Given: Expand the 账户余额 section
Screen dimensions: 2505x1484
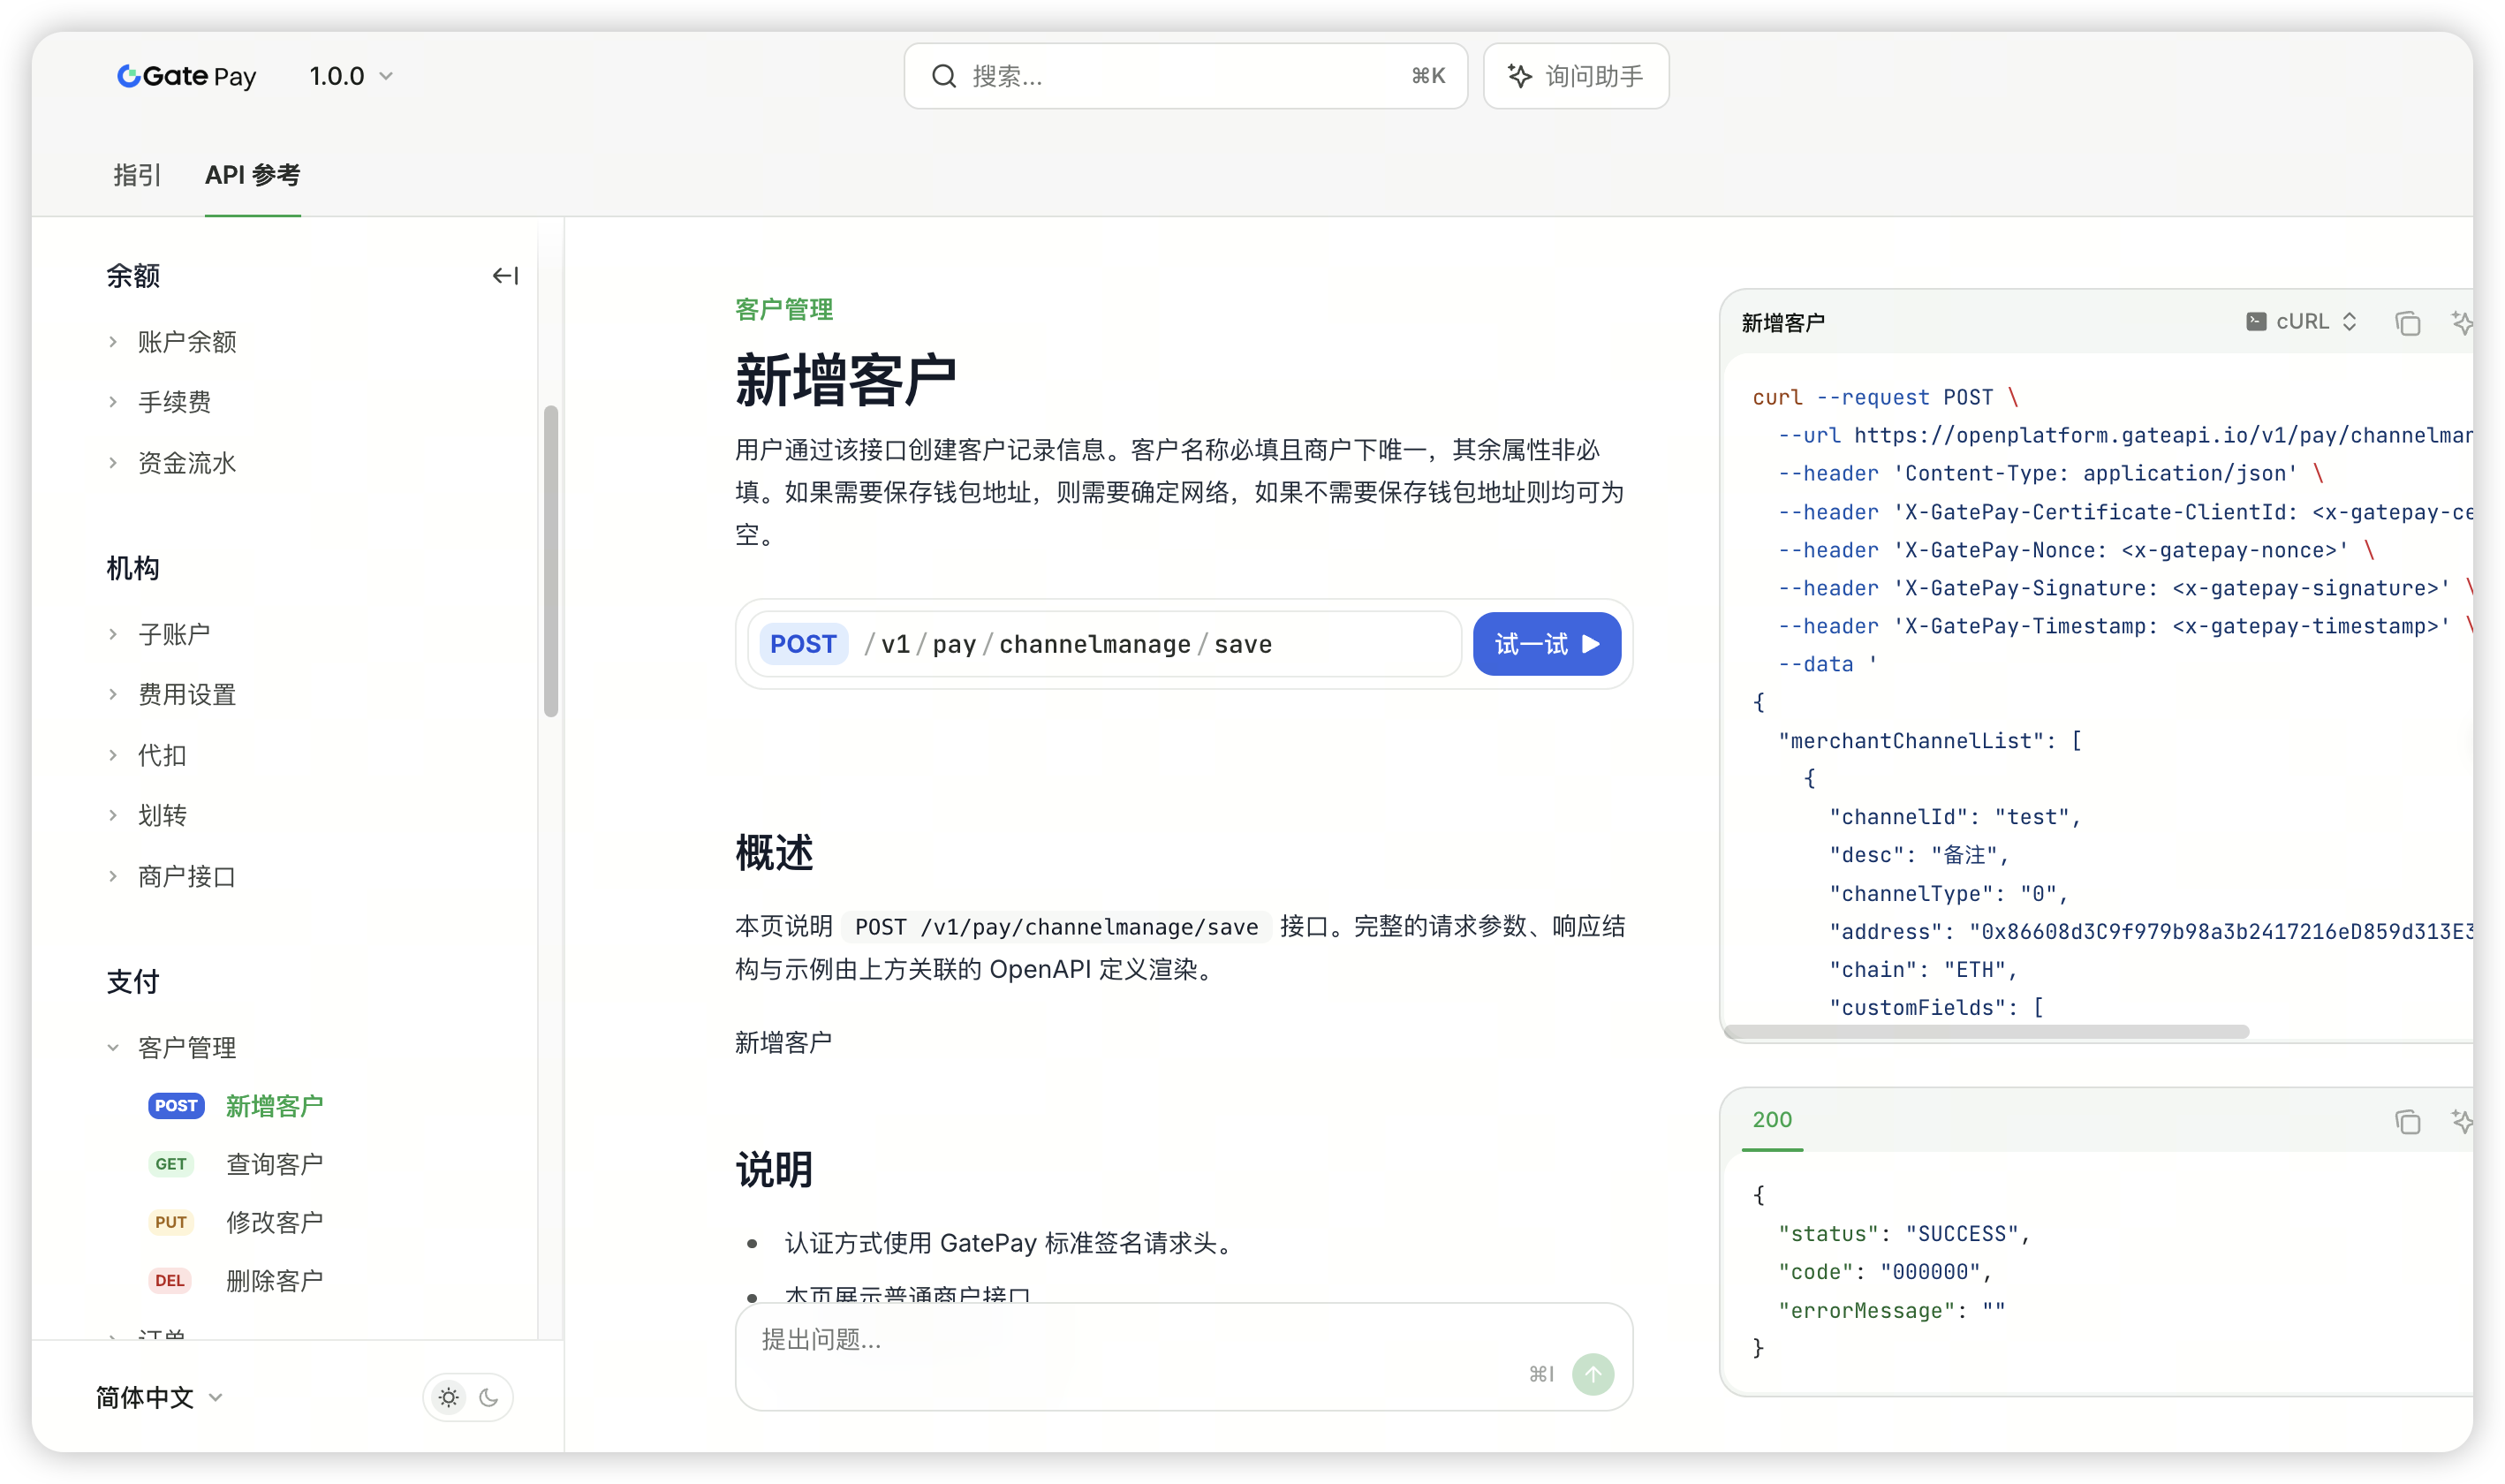Looking at the screenshot, I should coord(187,342).
